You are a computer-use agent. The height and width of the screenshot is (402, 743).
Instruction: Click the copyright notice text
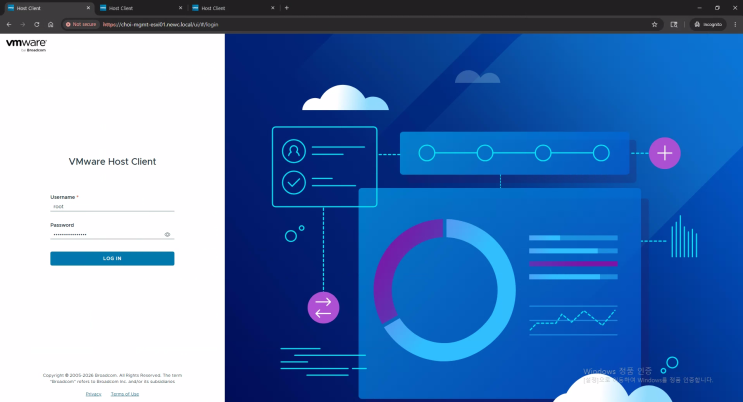click(x=112, y=378)
